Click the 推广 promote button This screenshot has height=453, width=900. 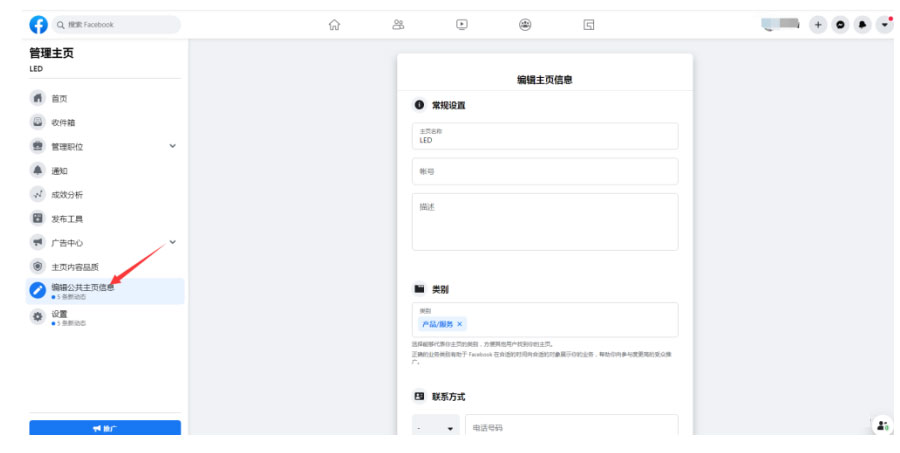point(105,428)
